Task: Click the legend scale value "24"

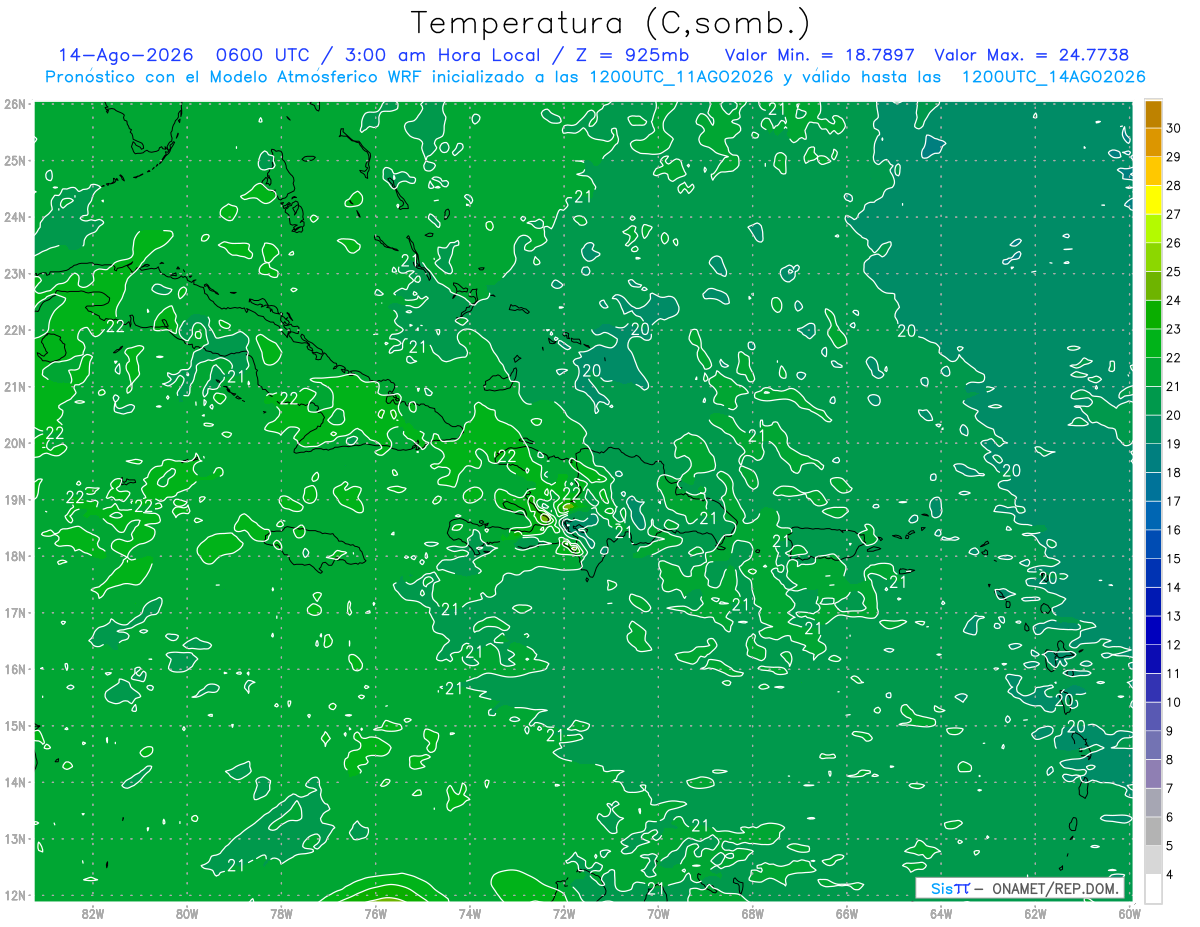Action: click(x=1173, y=300)
